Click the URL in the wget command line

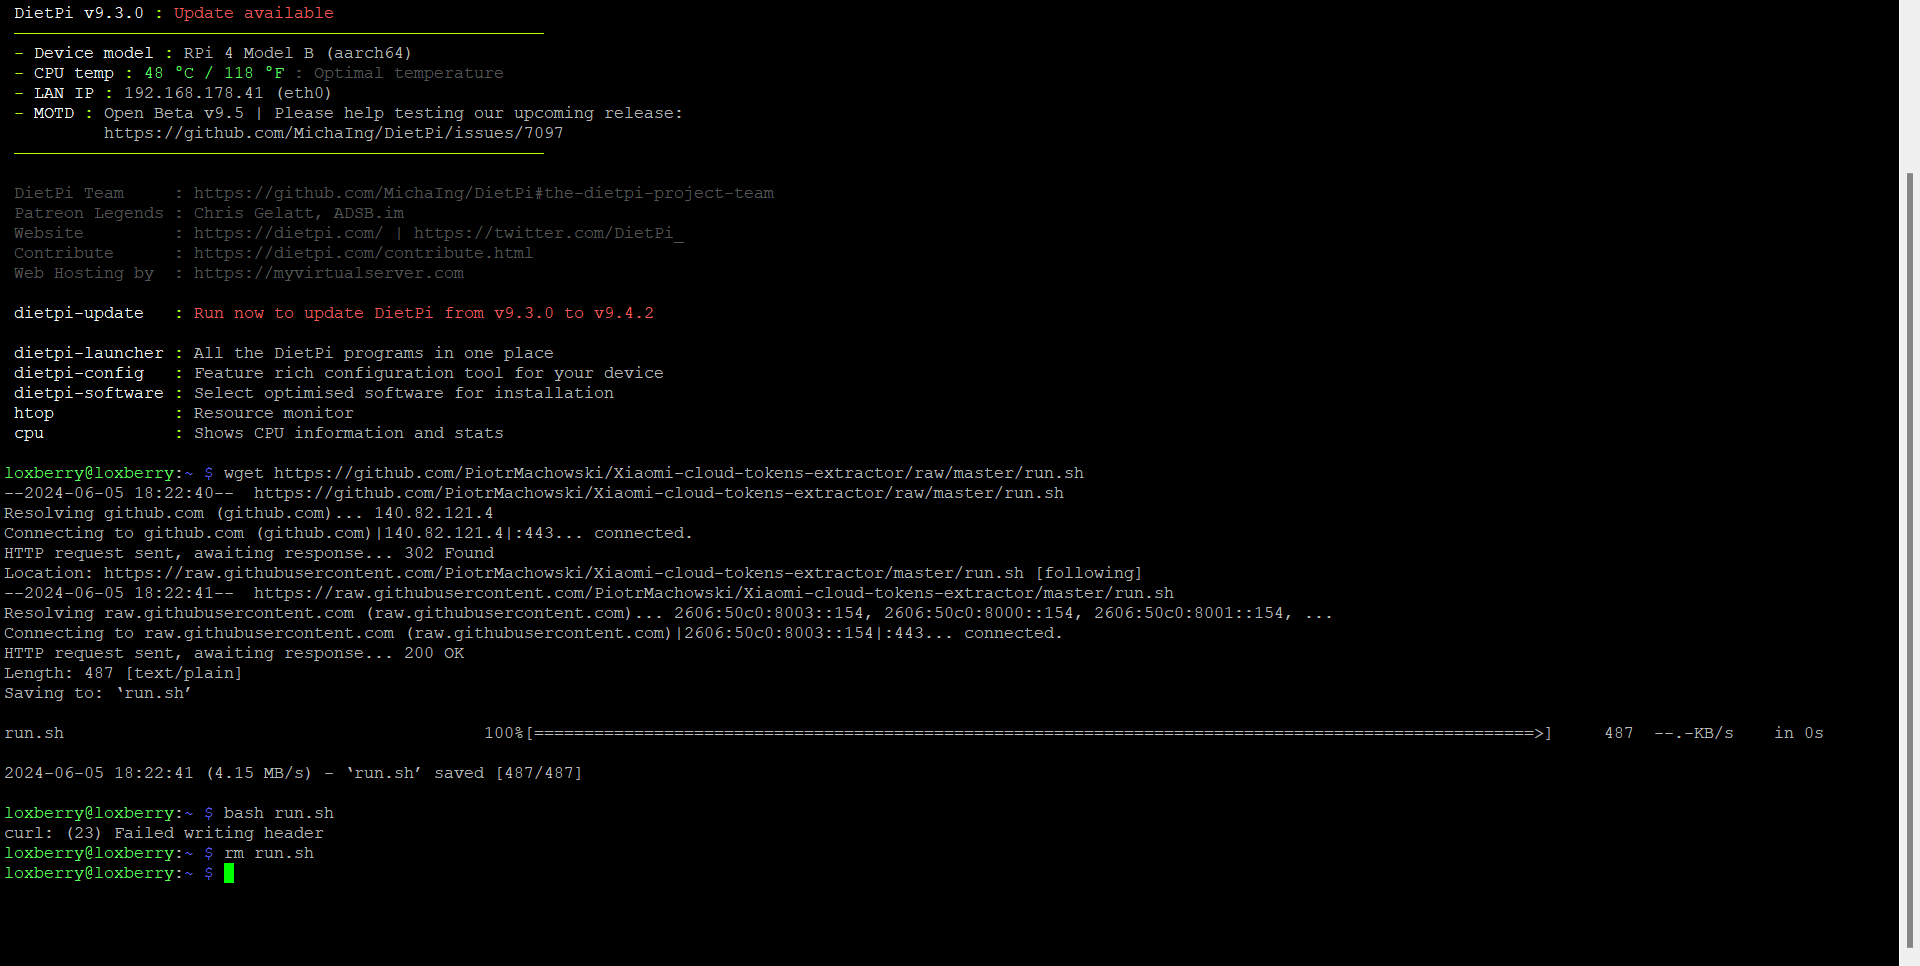[678, 473]
